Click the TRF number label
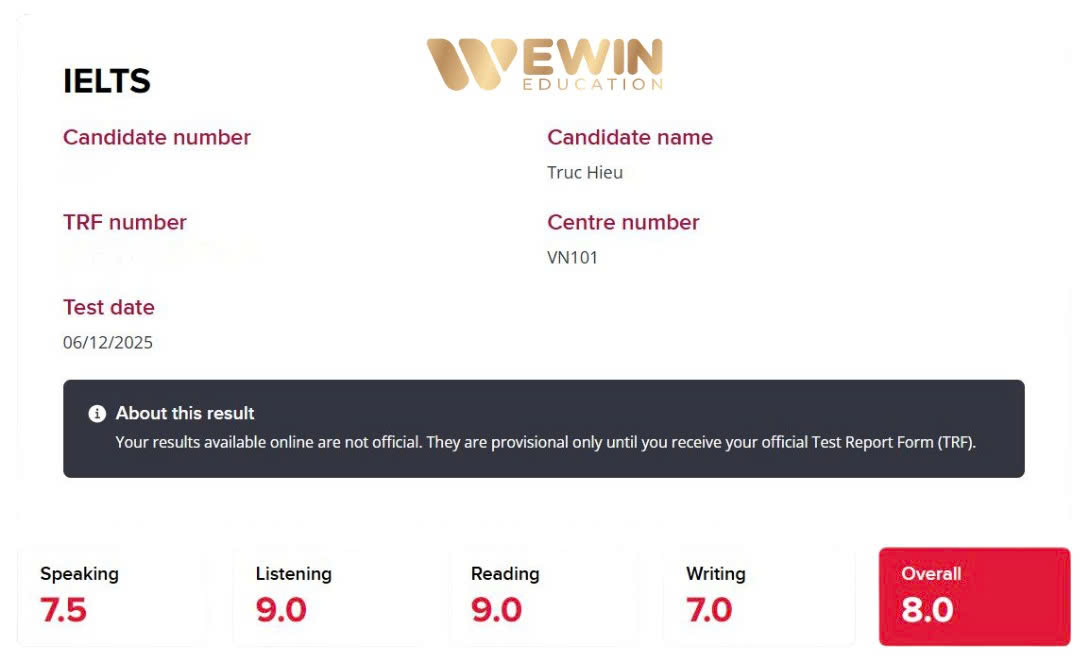The height and width of the screenshot is (663, 1089). [125, 222]
